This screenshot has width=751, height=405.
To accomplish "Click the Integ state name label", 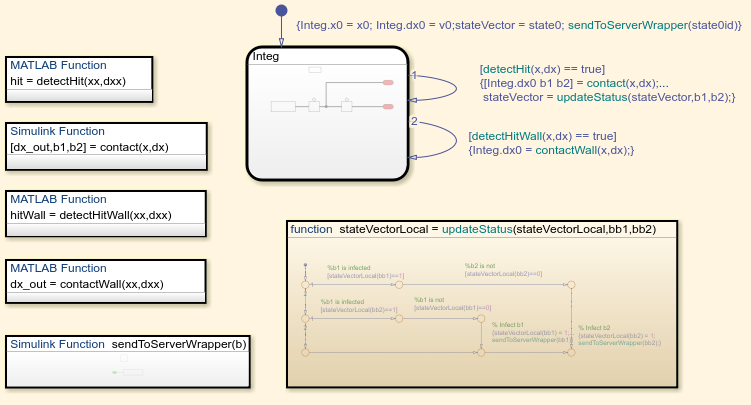I will point(266,56).
